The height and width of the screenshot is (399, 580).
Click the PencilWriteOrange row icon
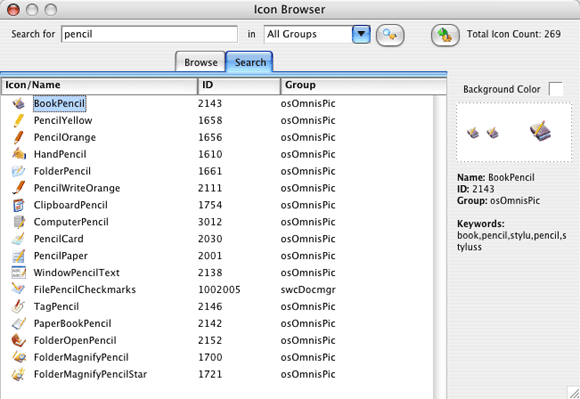[18, 188]
